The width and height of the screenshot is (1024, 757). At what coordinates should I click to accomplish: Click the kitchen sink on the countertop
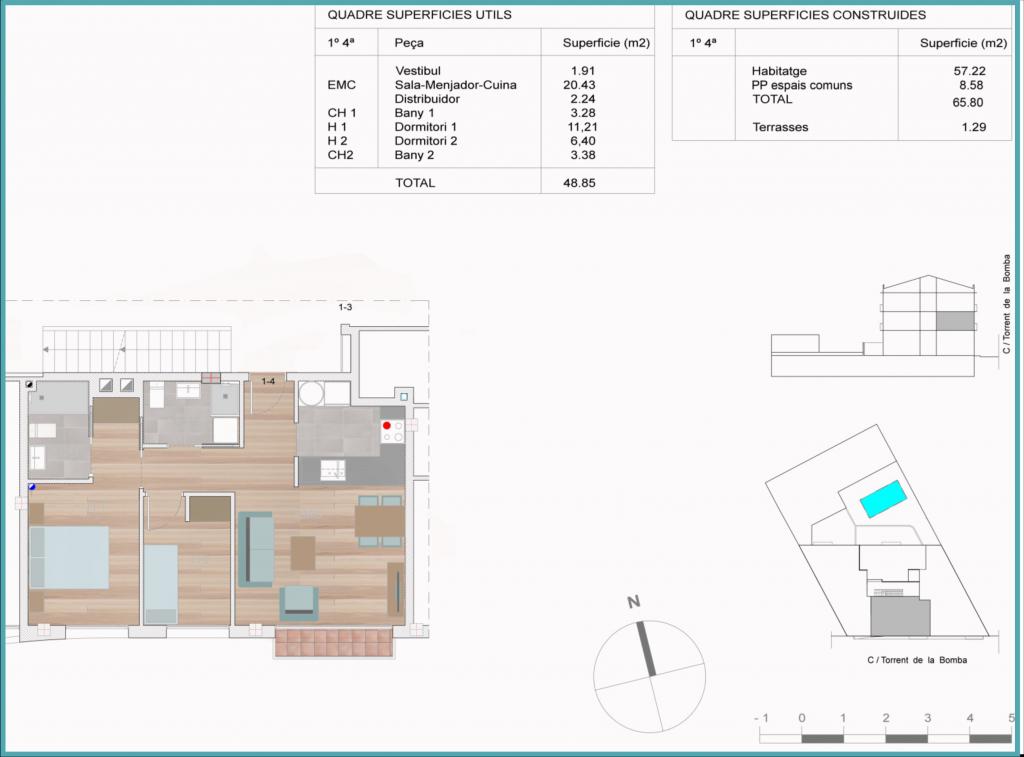click(331, 467)
